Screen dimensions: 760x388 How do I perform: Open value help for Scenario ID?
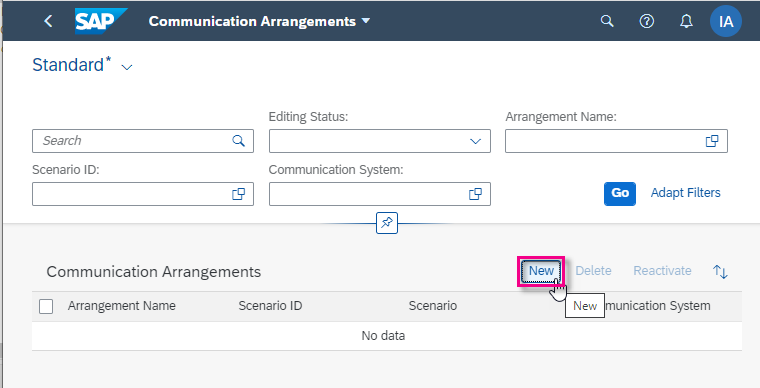coord(238,194)
